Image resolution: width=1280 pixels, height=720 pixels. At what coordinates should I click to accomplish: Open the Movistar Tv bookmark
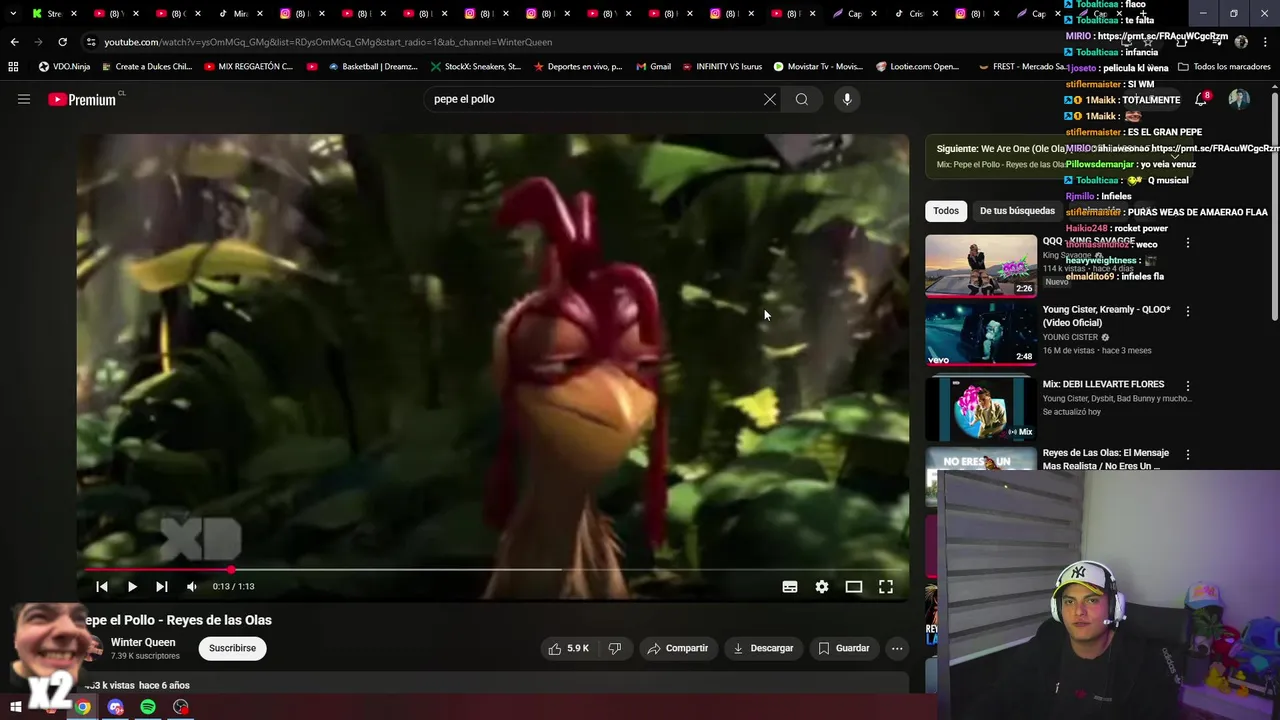[817, 67]
